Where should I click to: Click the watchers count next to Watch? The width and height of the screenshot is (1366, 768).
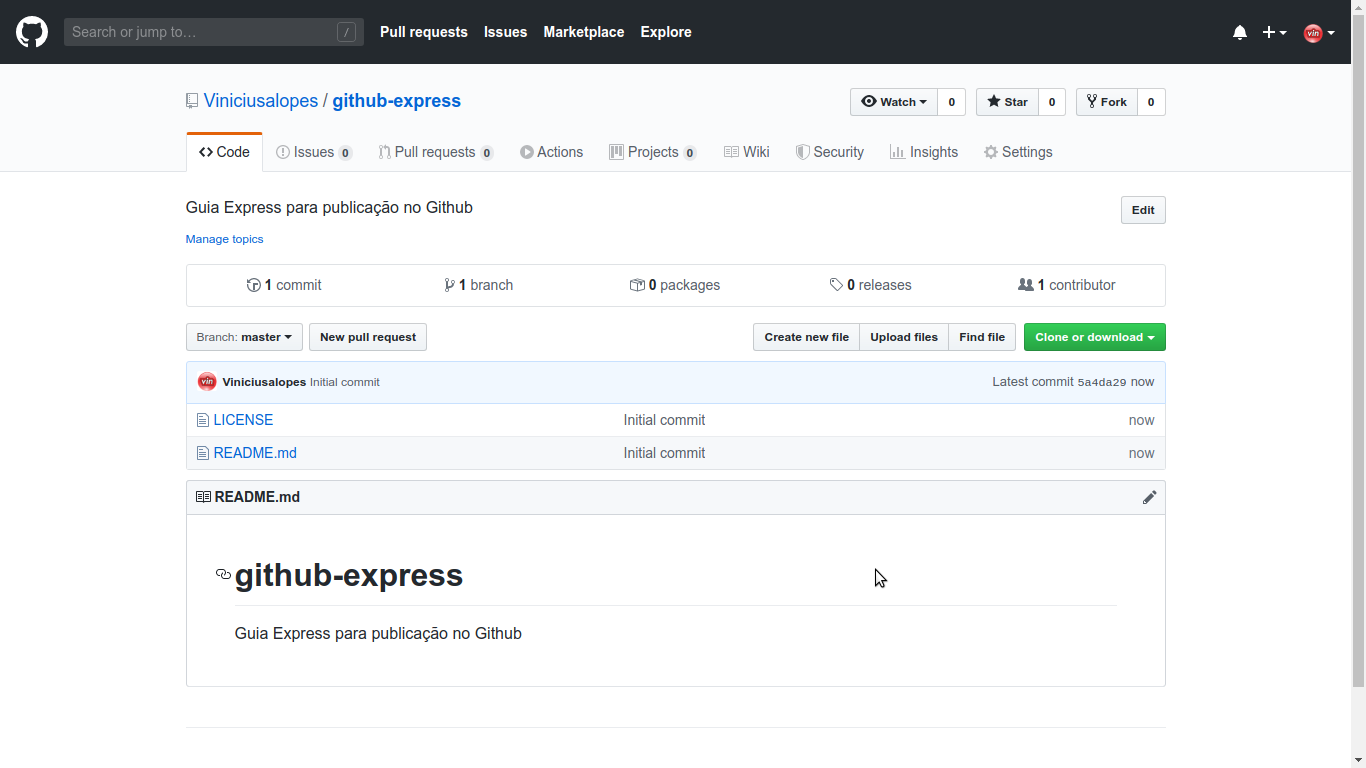click(951, 102)
